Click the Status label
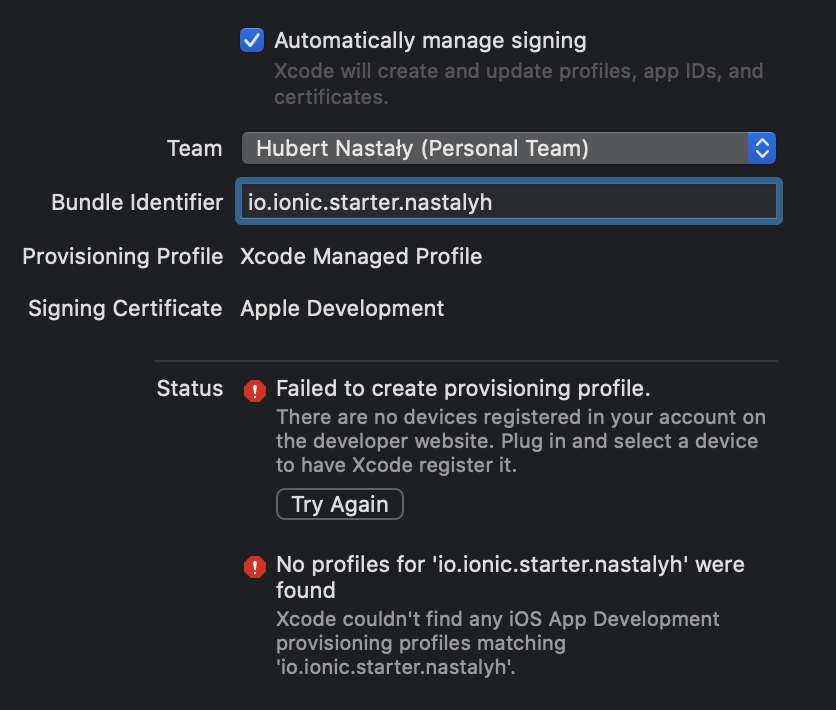This screenshot has width=836, height=710. [190, 389]
